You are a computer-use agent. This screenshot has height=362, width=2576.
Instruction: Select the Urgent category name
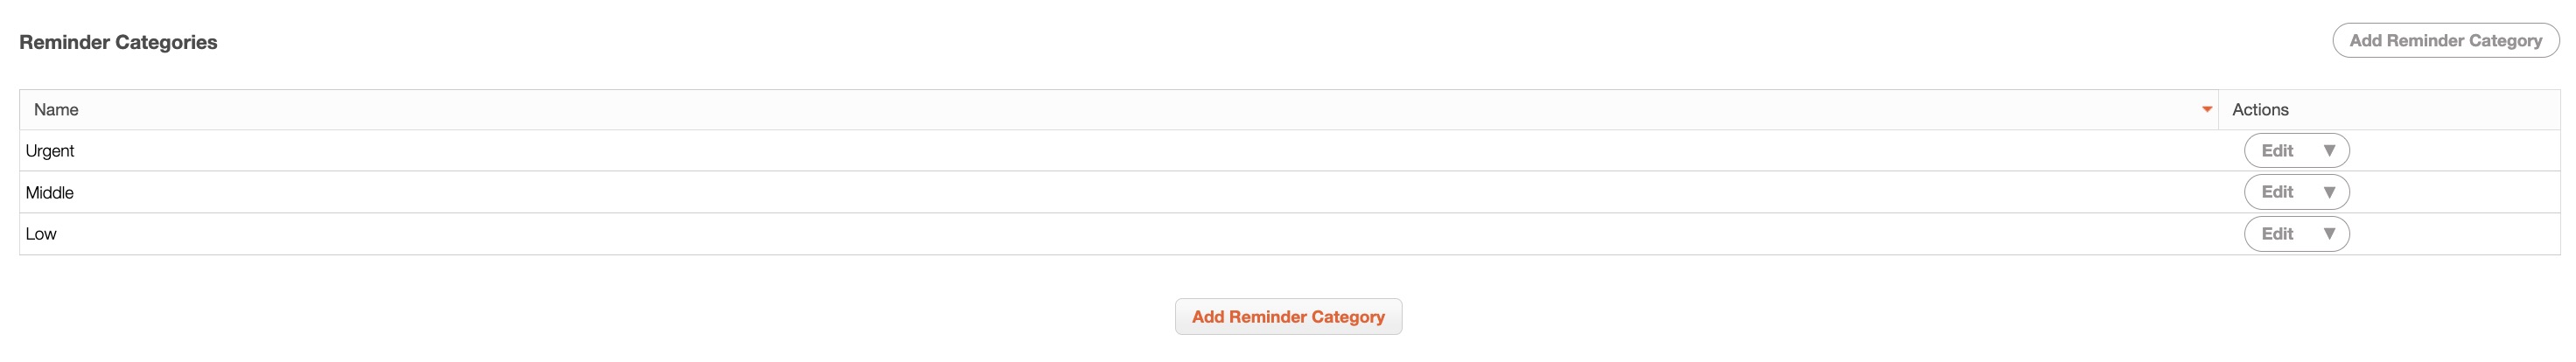[50, 151]
